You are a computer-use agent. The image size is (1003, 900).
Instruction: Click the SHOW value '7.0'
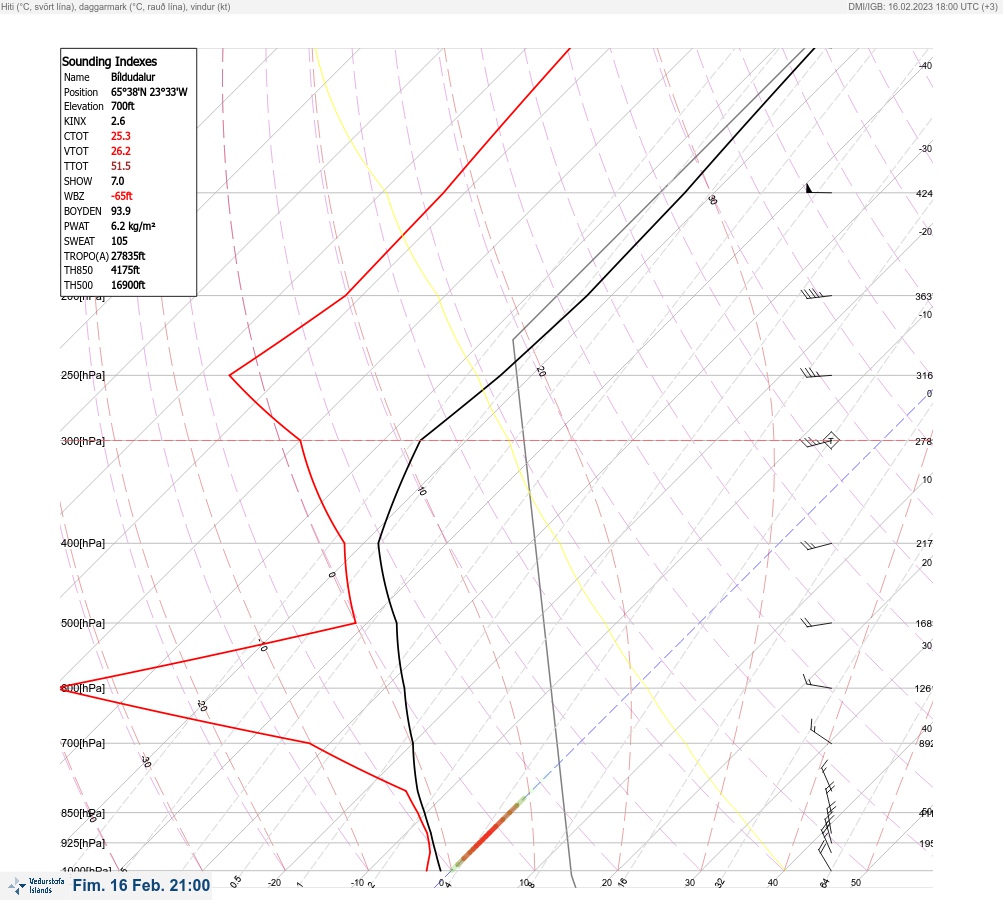click(118, 181)
